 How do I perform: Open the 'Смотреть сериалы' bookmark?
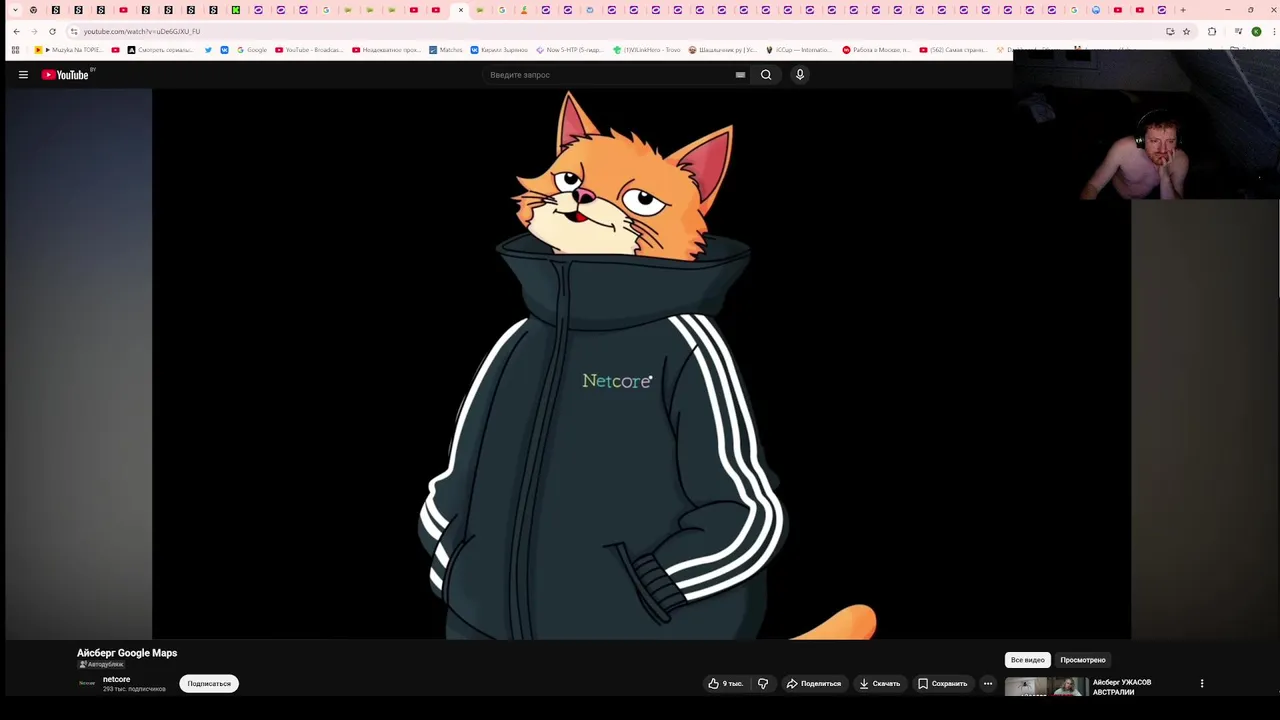(160, 50)
